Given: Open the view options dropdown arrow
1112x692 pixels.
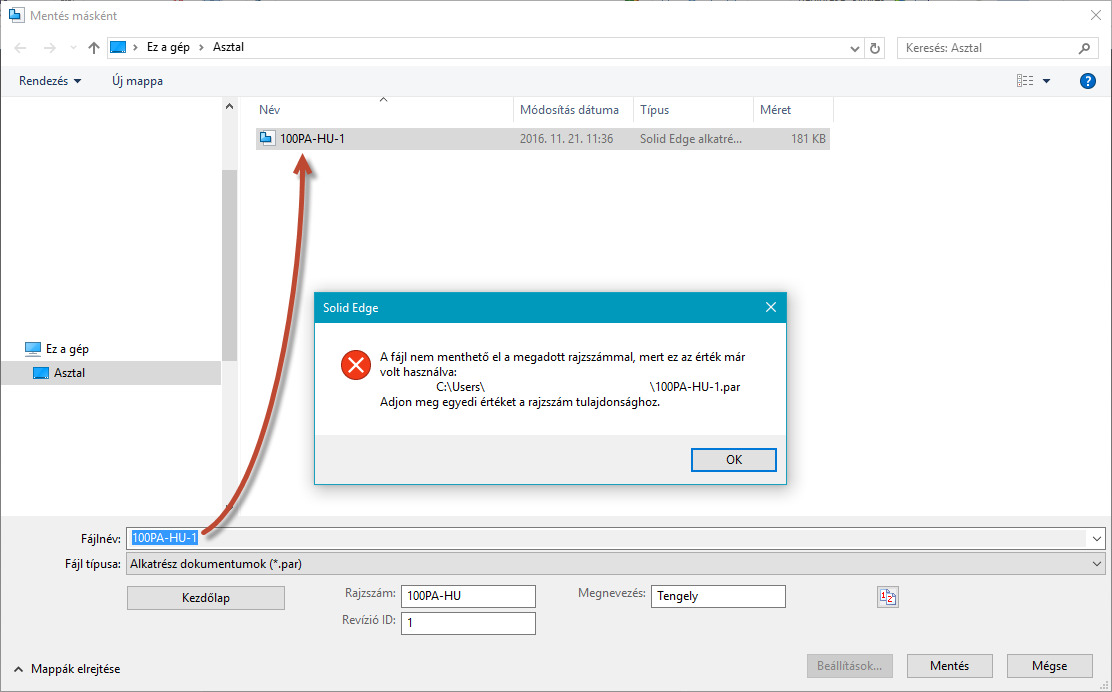Looking at the screenshot, I should pyautogui.click(x=1046, y=81).
